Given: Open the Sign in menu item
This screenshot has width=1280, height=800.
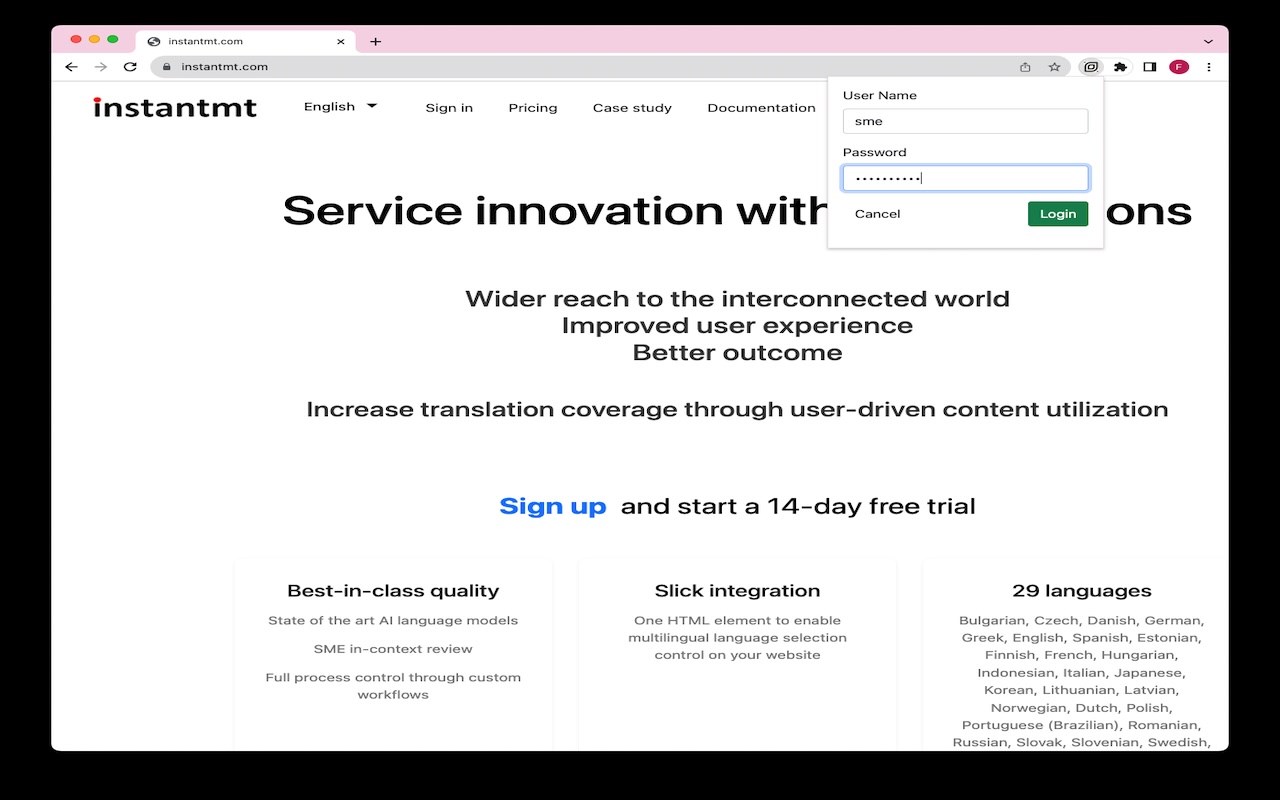Looking at the screenshot, I should pyautogui.click(x=449, y=108).
